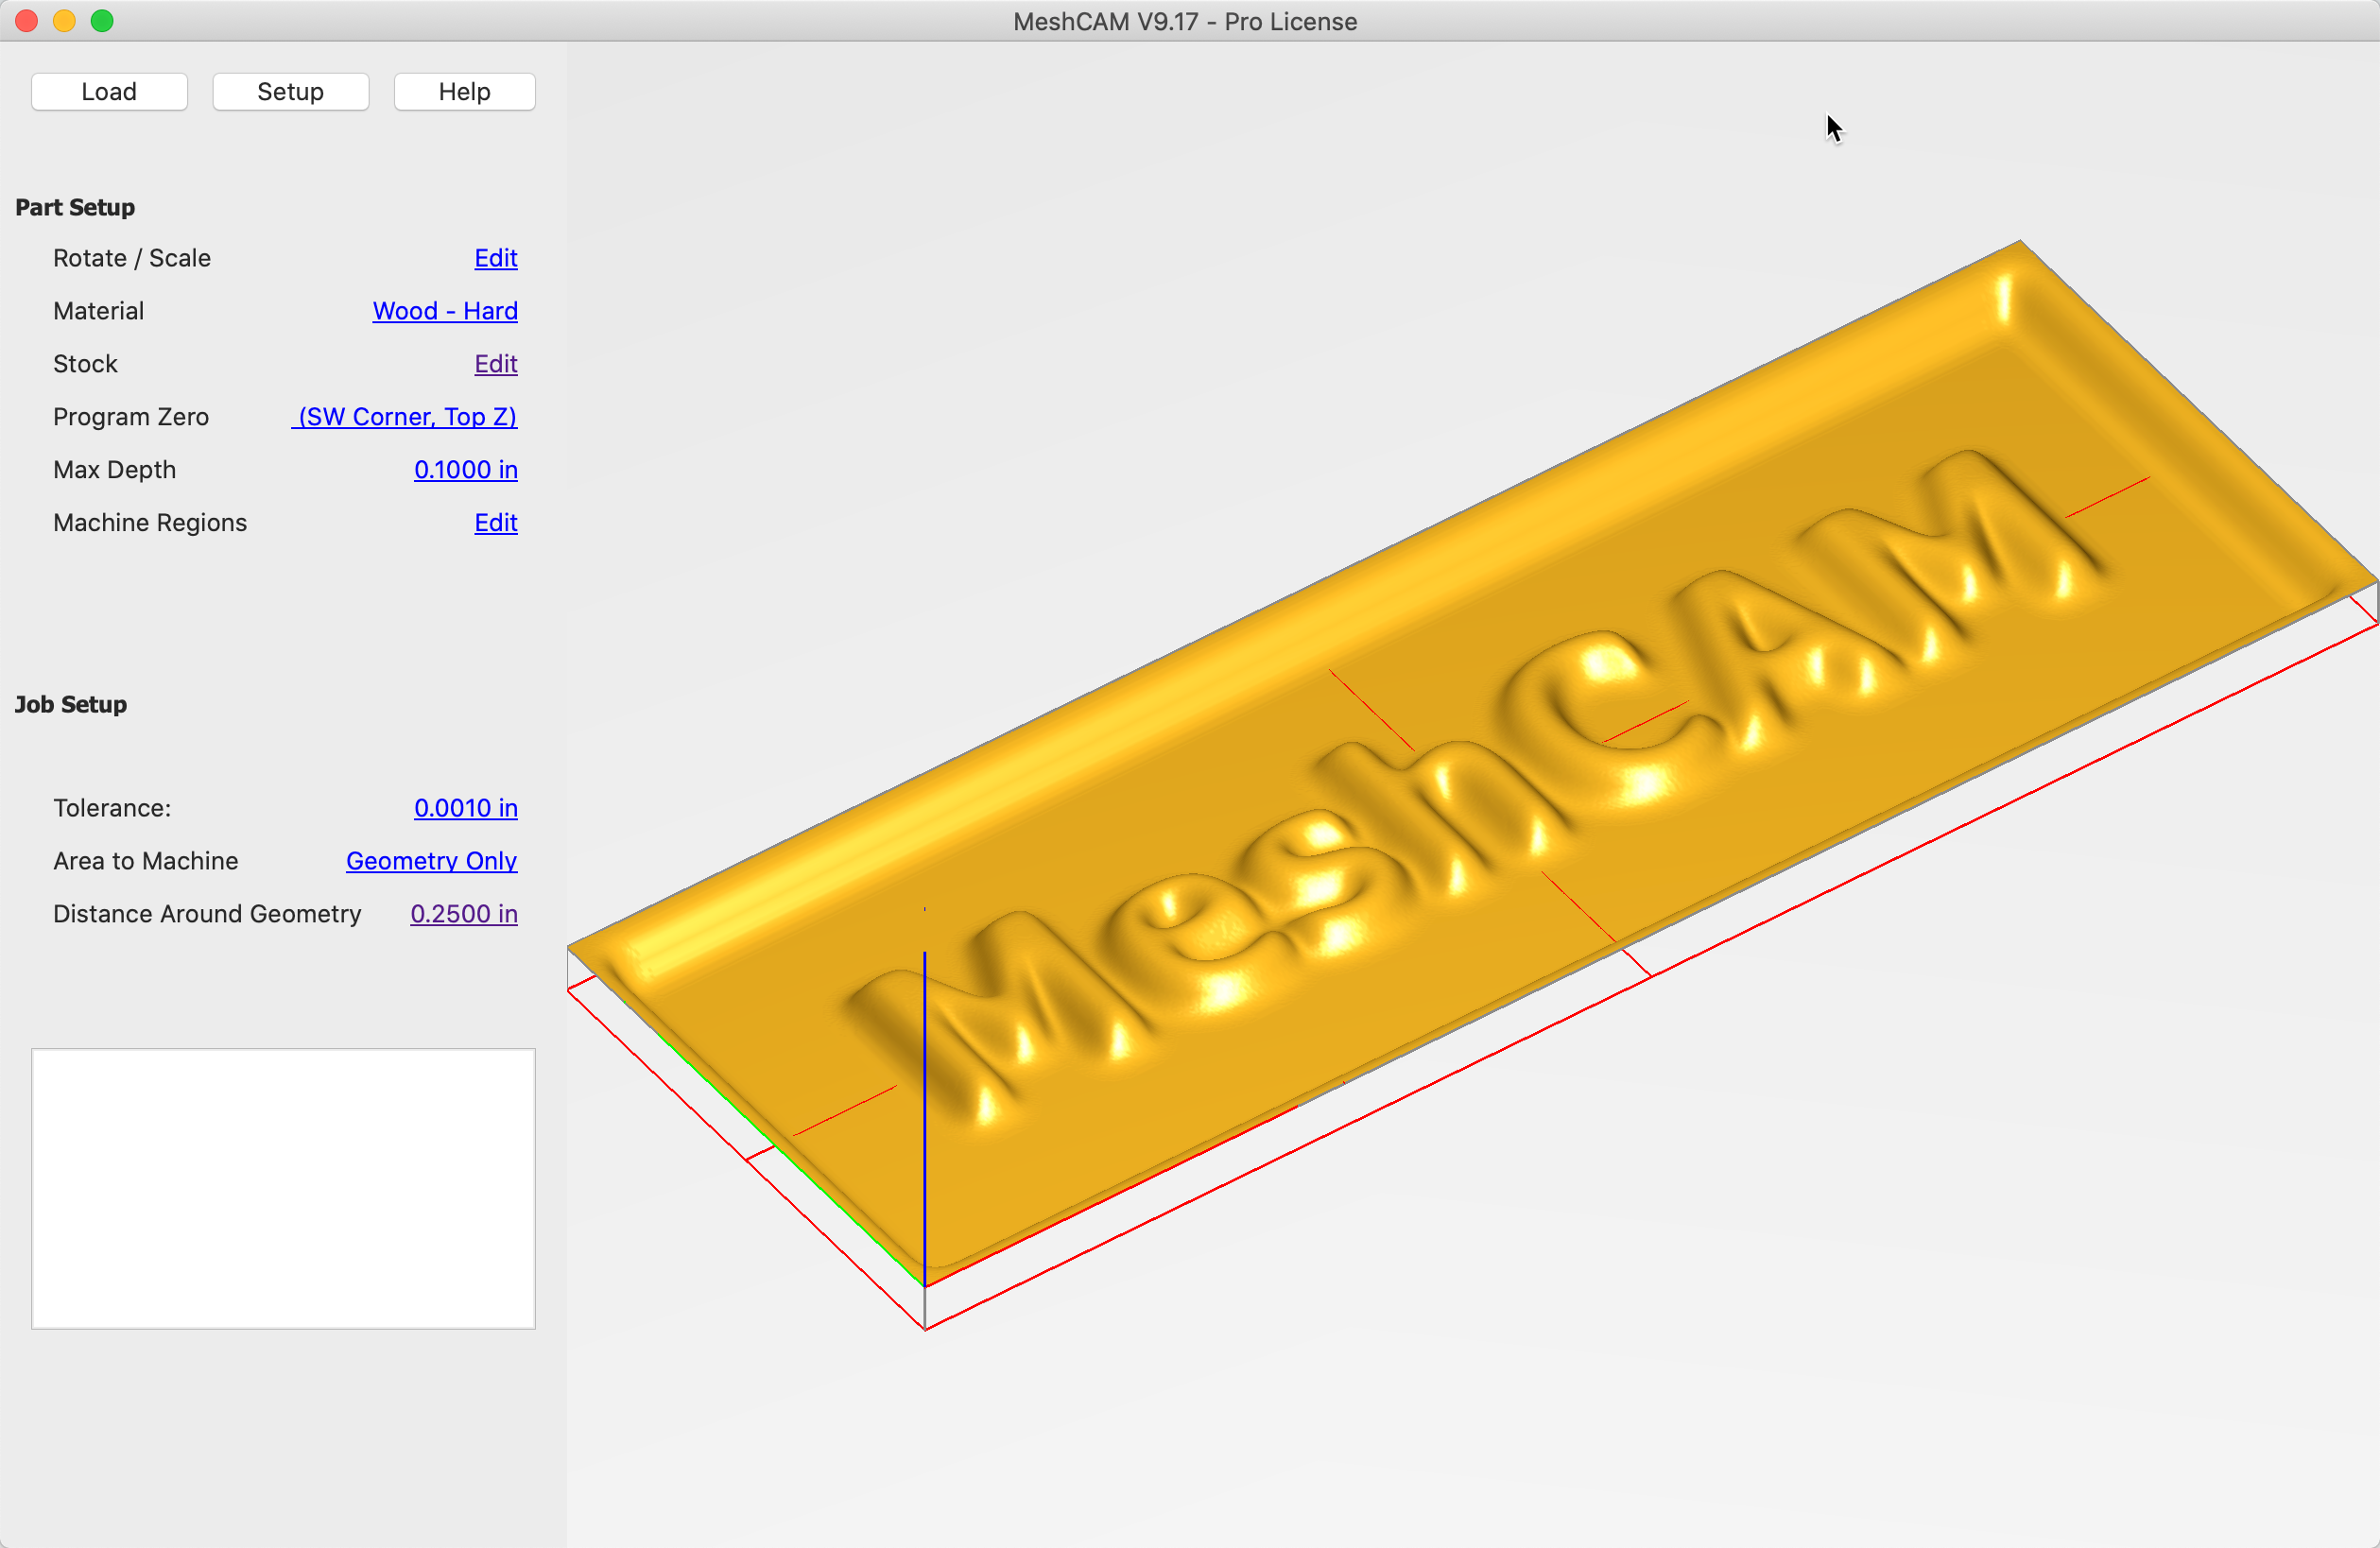Click the Stock label
The height and width of the screenshot is (1548, 2380).
click(x=86, y=364)
